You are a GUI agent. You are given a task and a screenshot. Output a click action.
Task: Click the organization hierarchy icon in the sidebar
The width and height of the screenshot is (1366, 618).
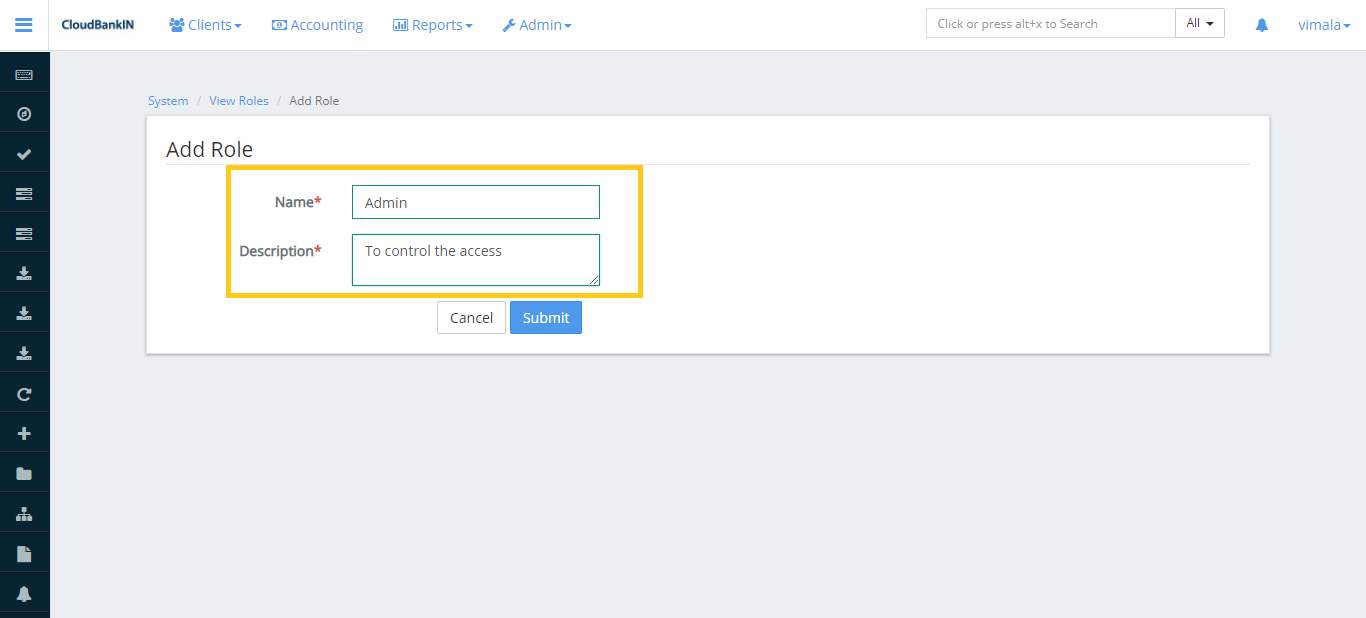(24, 514)
